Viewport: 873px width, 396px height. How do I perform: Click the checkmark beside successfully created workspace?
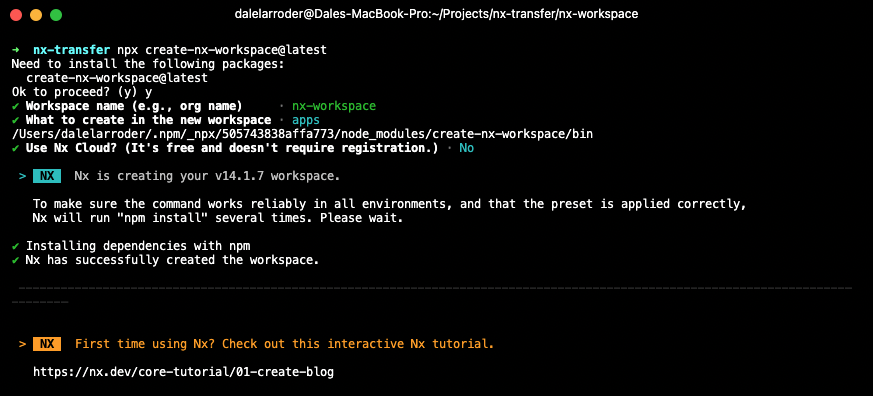tap(15, 260)
